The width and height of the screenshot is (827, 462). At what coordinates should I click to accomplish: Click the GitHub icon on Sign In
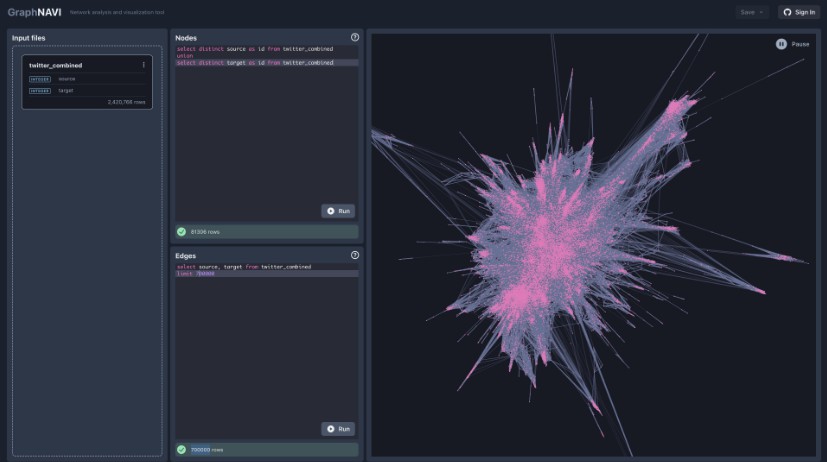[787, 12]
